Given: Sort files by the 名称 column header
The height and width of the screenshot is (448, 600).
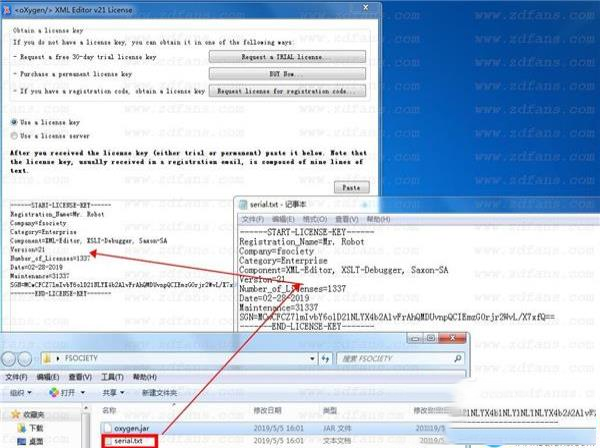Looking at the screenshot, I should [x=109, y=411].
